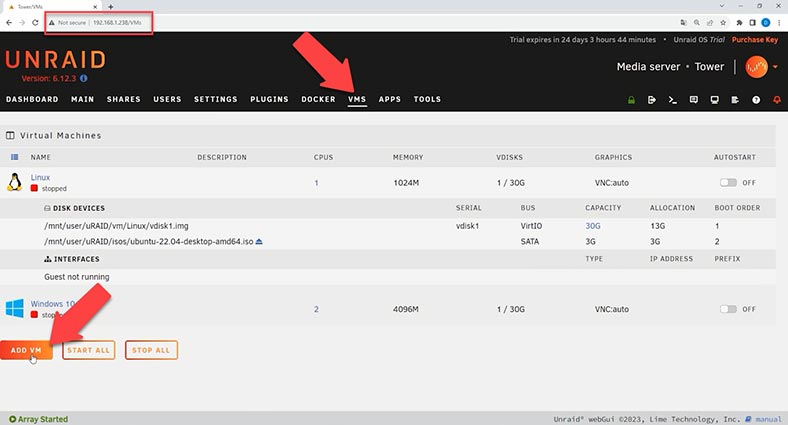788x425 pixels.
Task: Click the Windows 10 CPU count 2
Action: (316, 309)
